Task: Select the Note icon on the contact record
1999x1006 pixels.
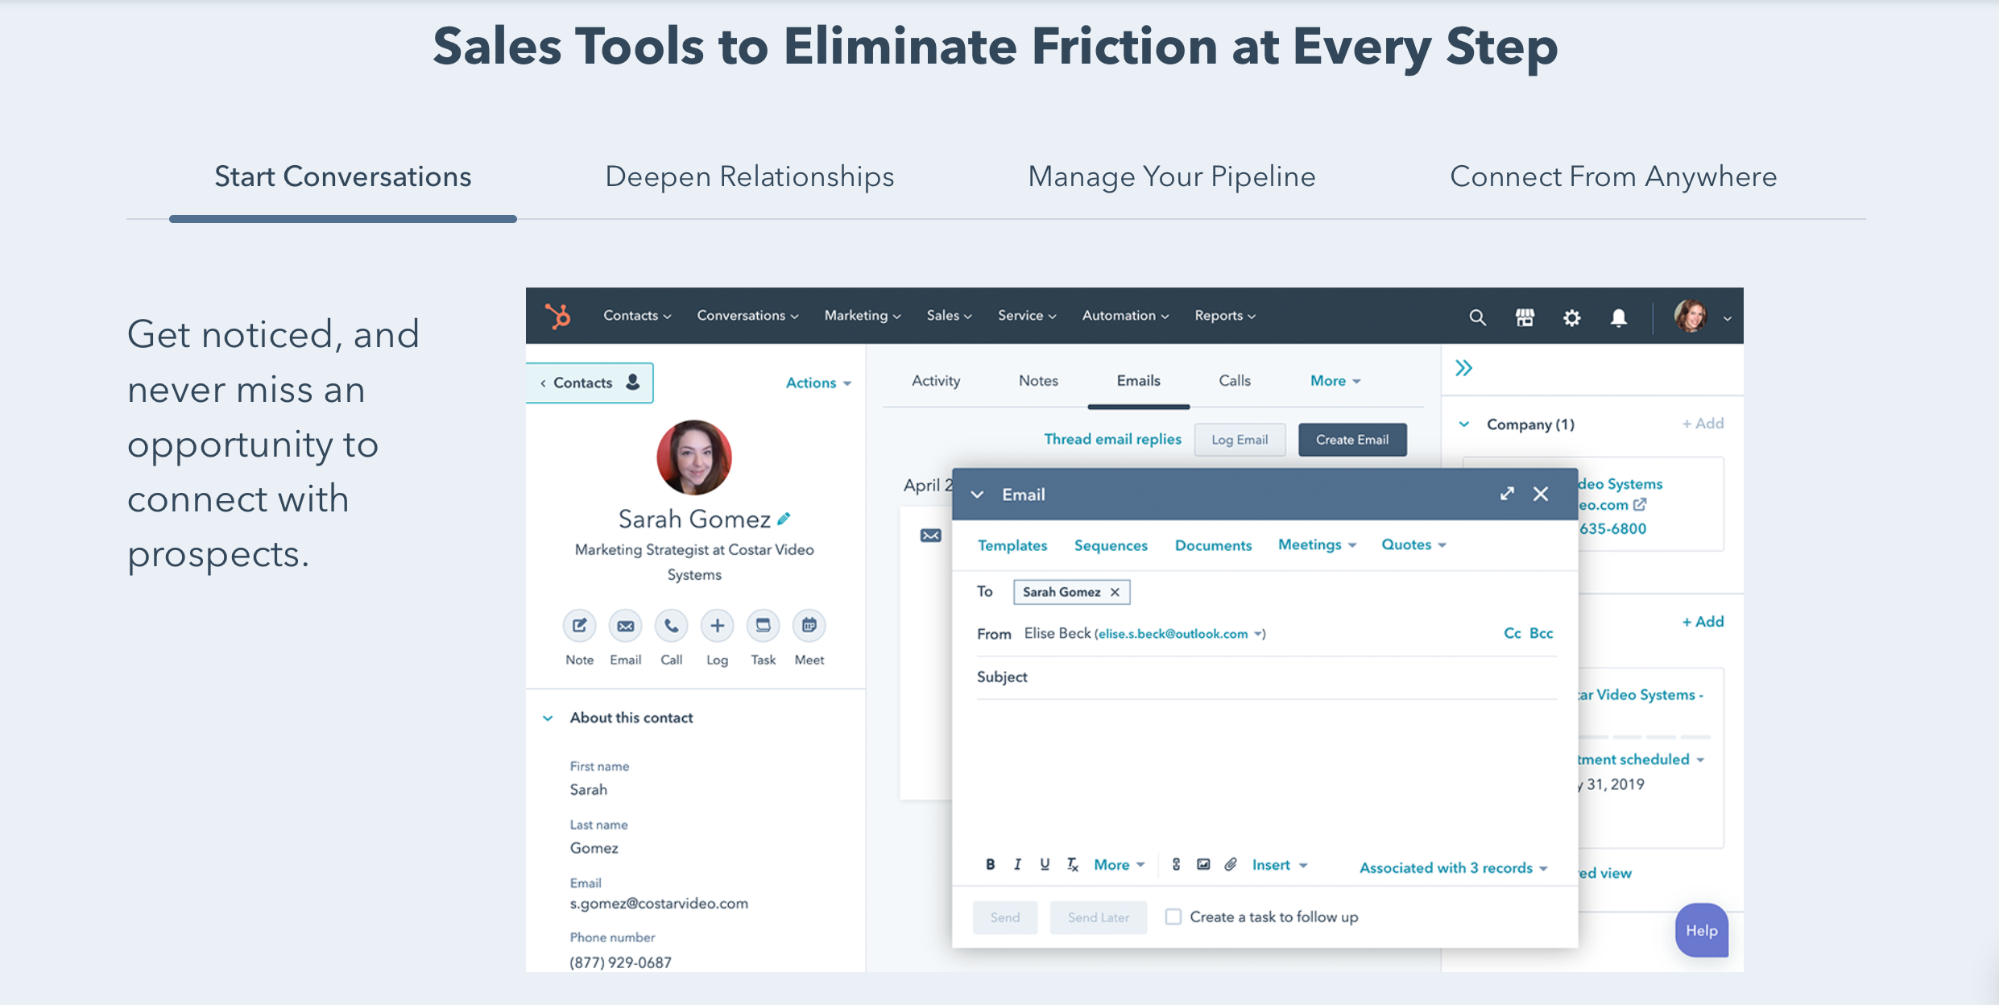Action: [579, 626]
